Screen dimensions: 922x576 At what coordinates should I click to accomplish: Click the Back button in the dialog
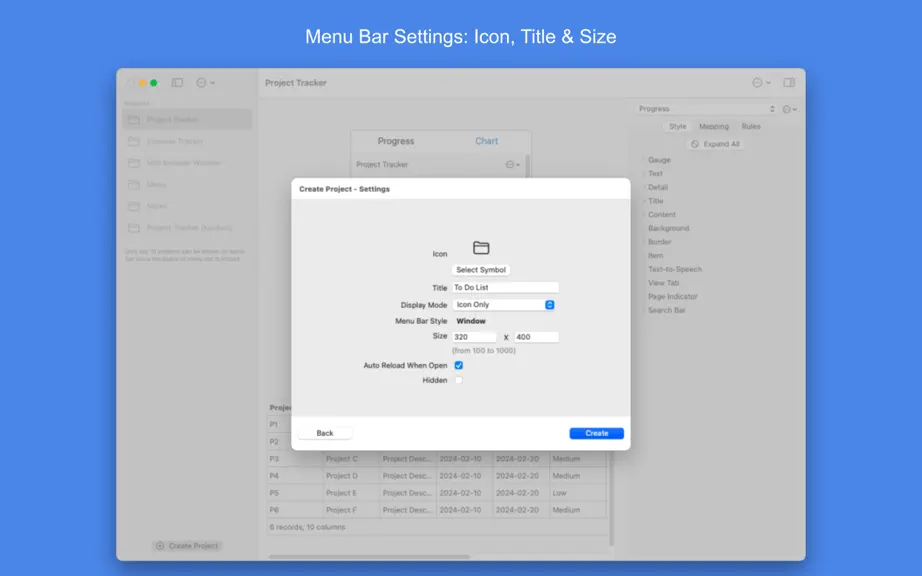325,433
